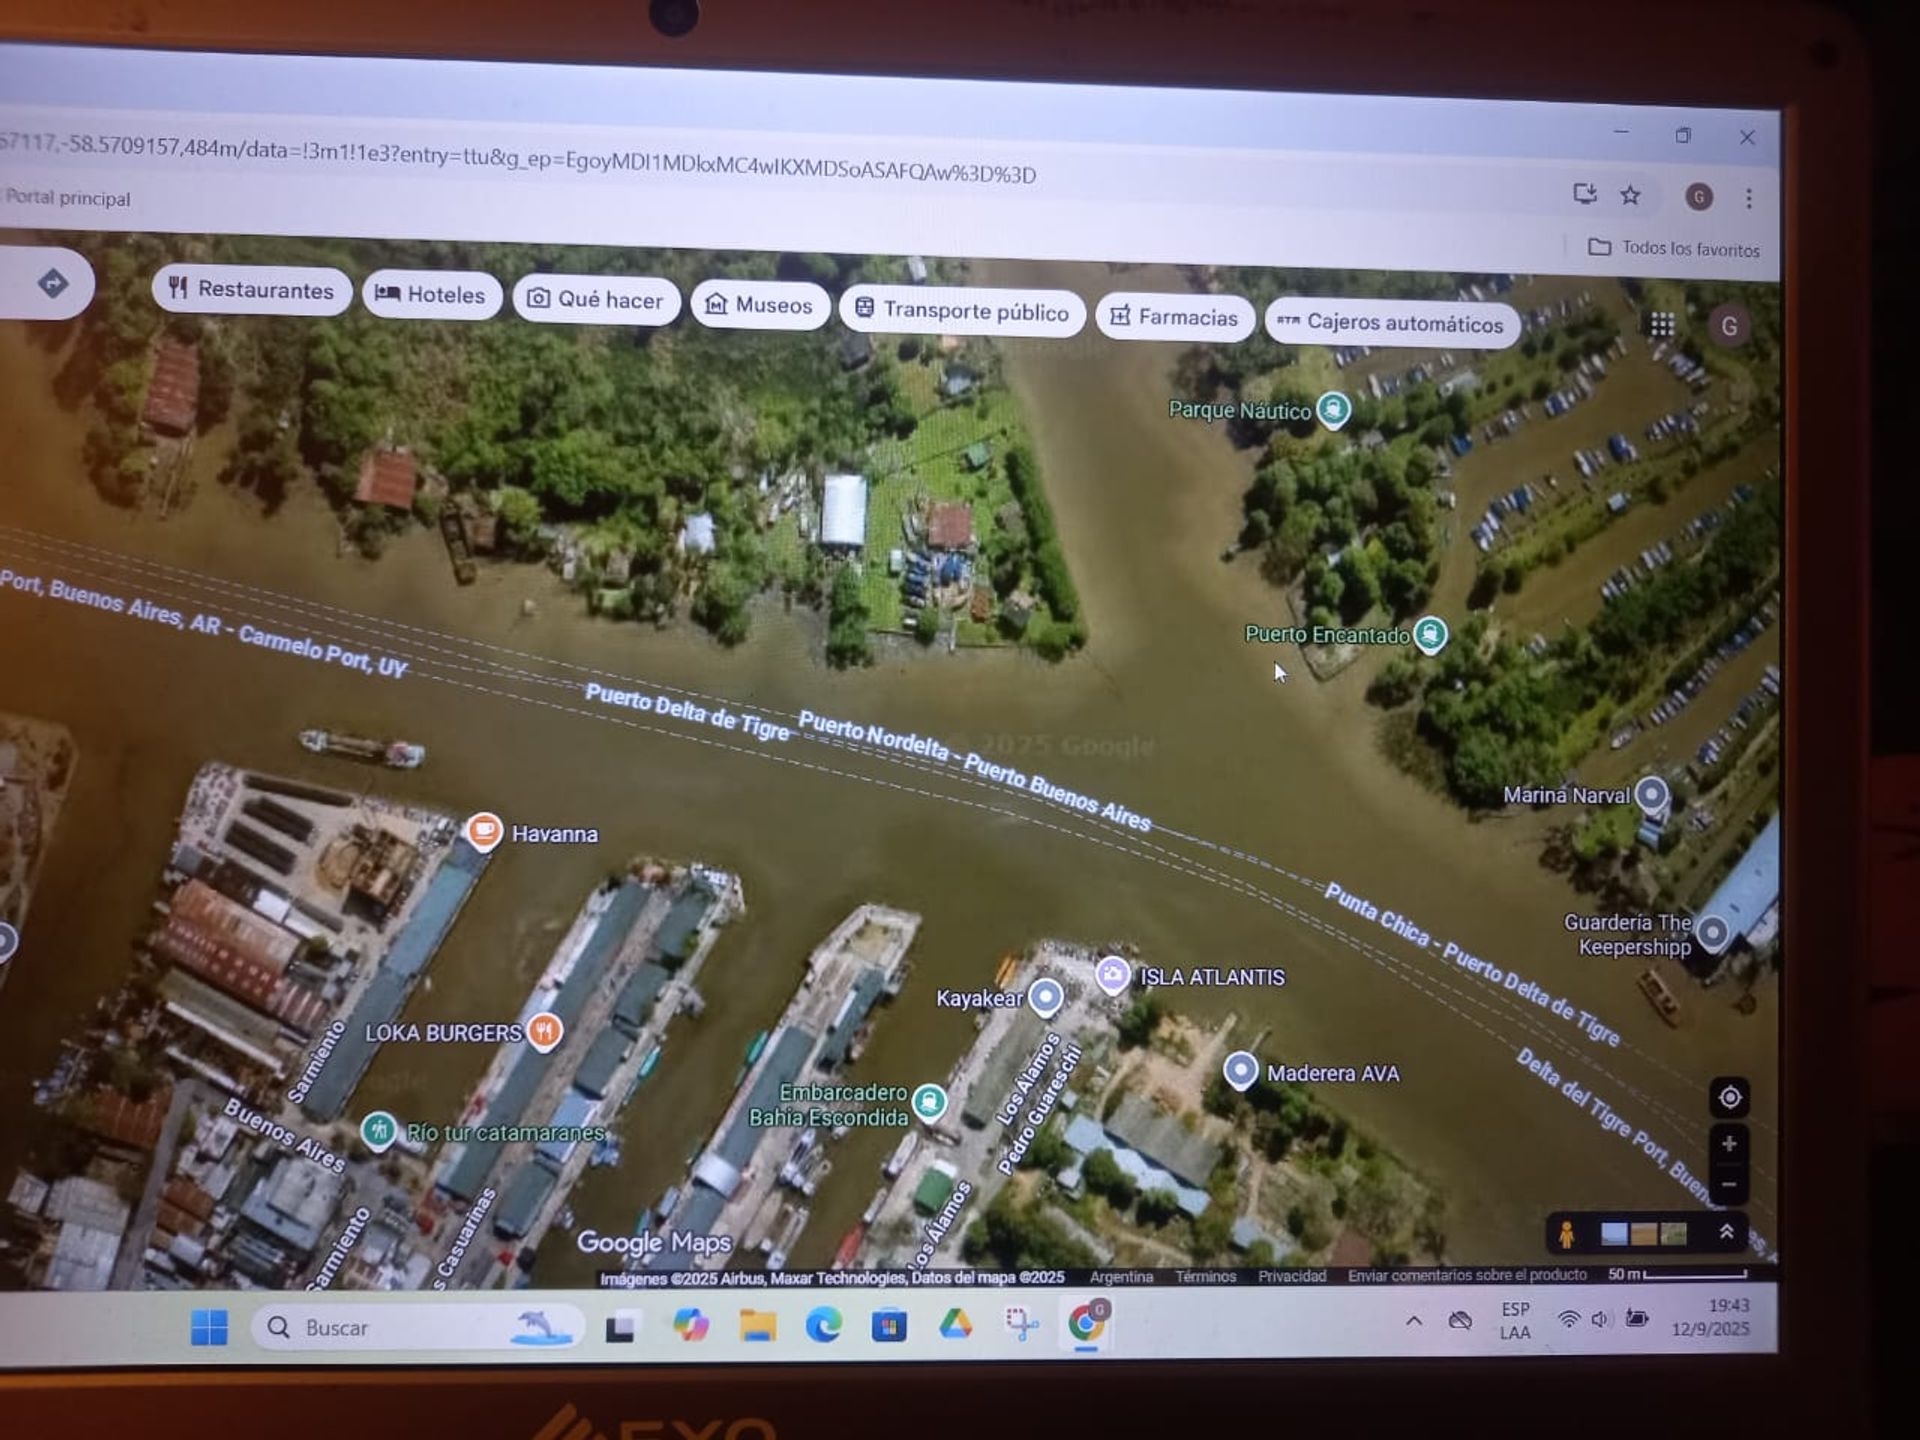Open the Chrome three-dot menu
This screenshot has height=1440, width=1920.
point(1748,198)
